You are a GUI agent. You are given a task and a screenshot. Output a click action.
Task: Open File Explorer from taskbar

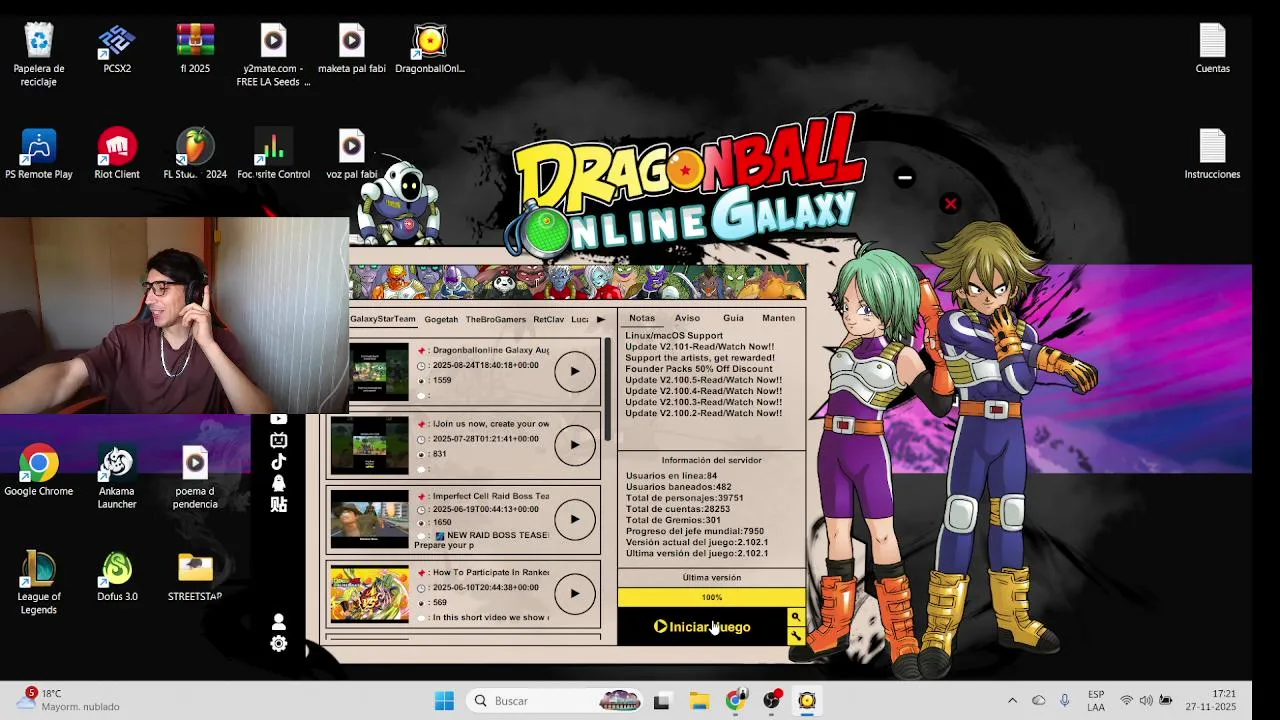tap(699, 701)
